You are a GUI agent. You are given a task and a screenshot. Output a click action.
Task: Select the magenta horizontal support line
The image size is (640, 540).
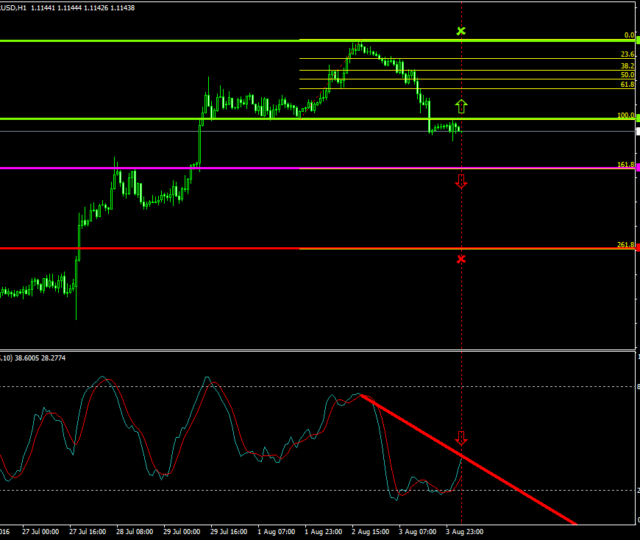coord(150,168)
